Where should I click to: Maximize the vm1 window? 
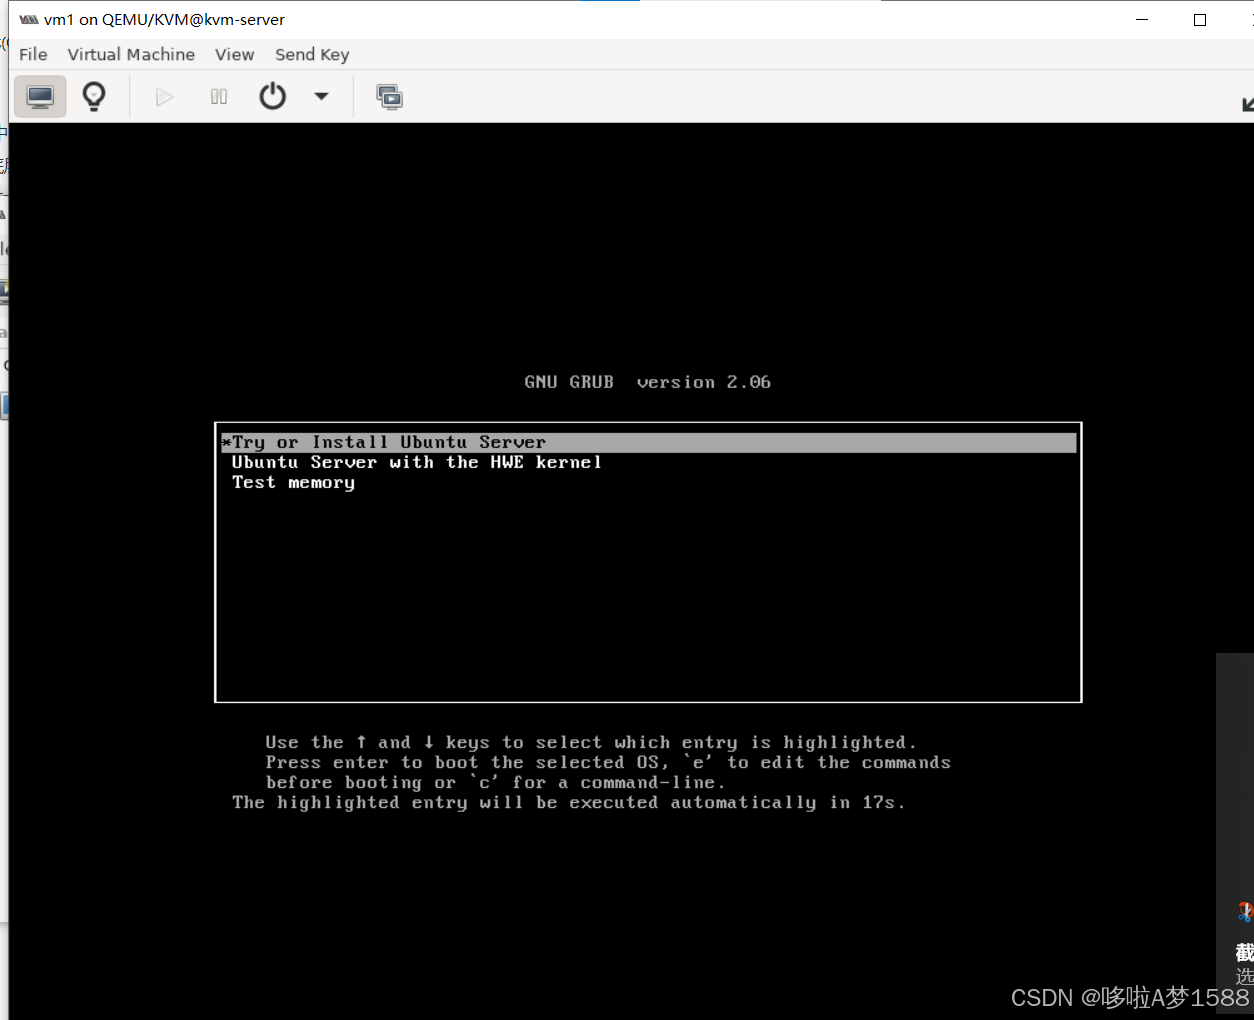[x=1200, y=20]
